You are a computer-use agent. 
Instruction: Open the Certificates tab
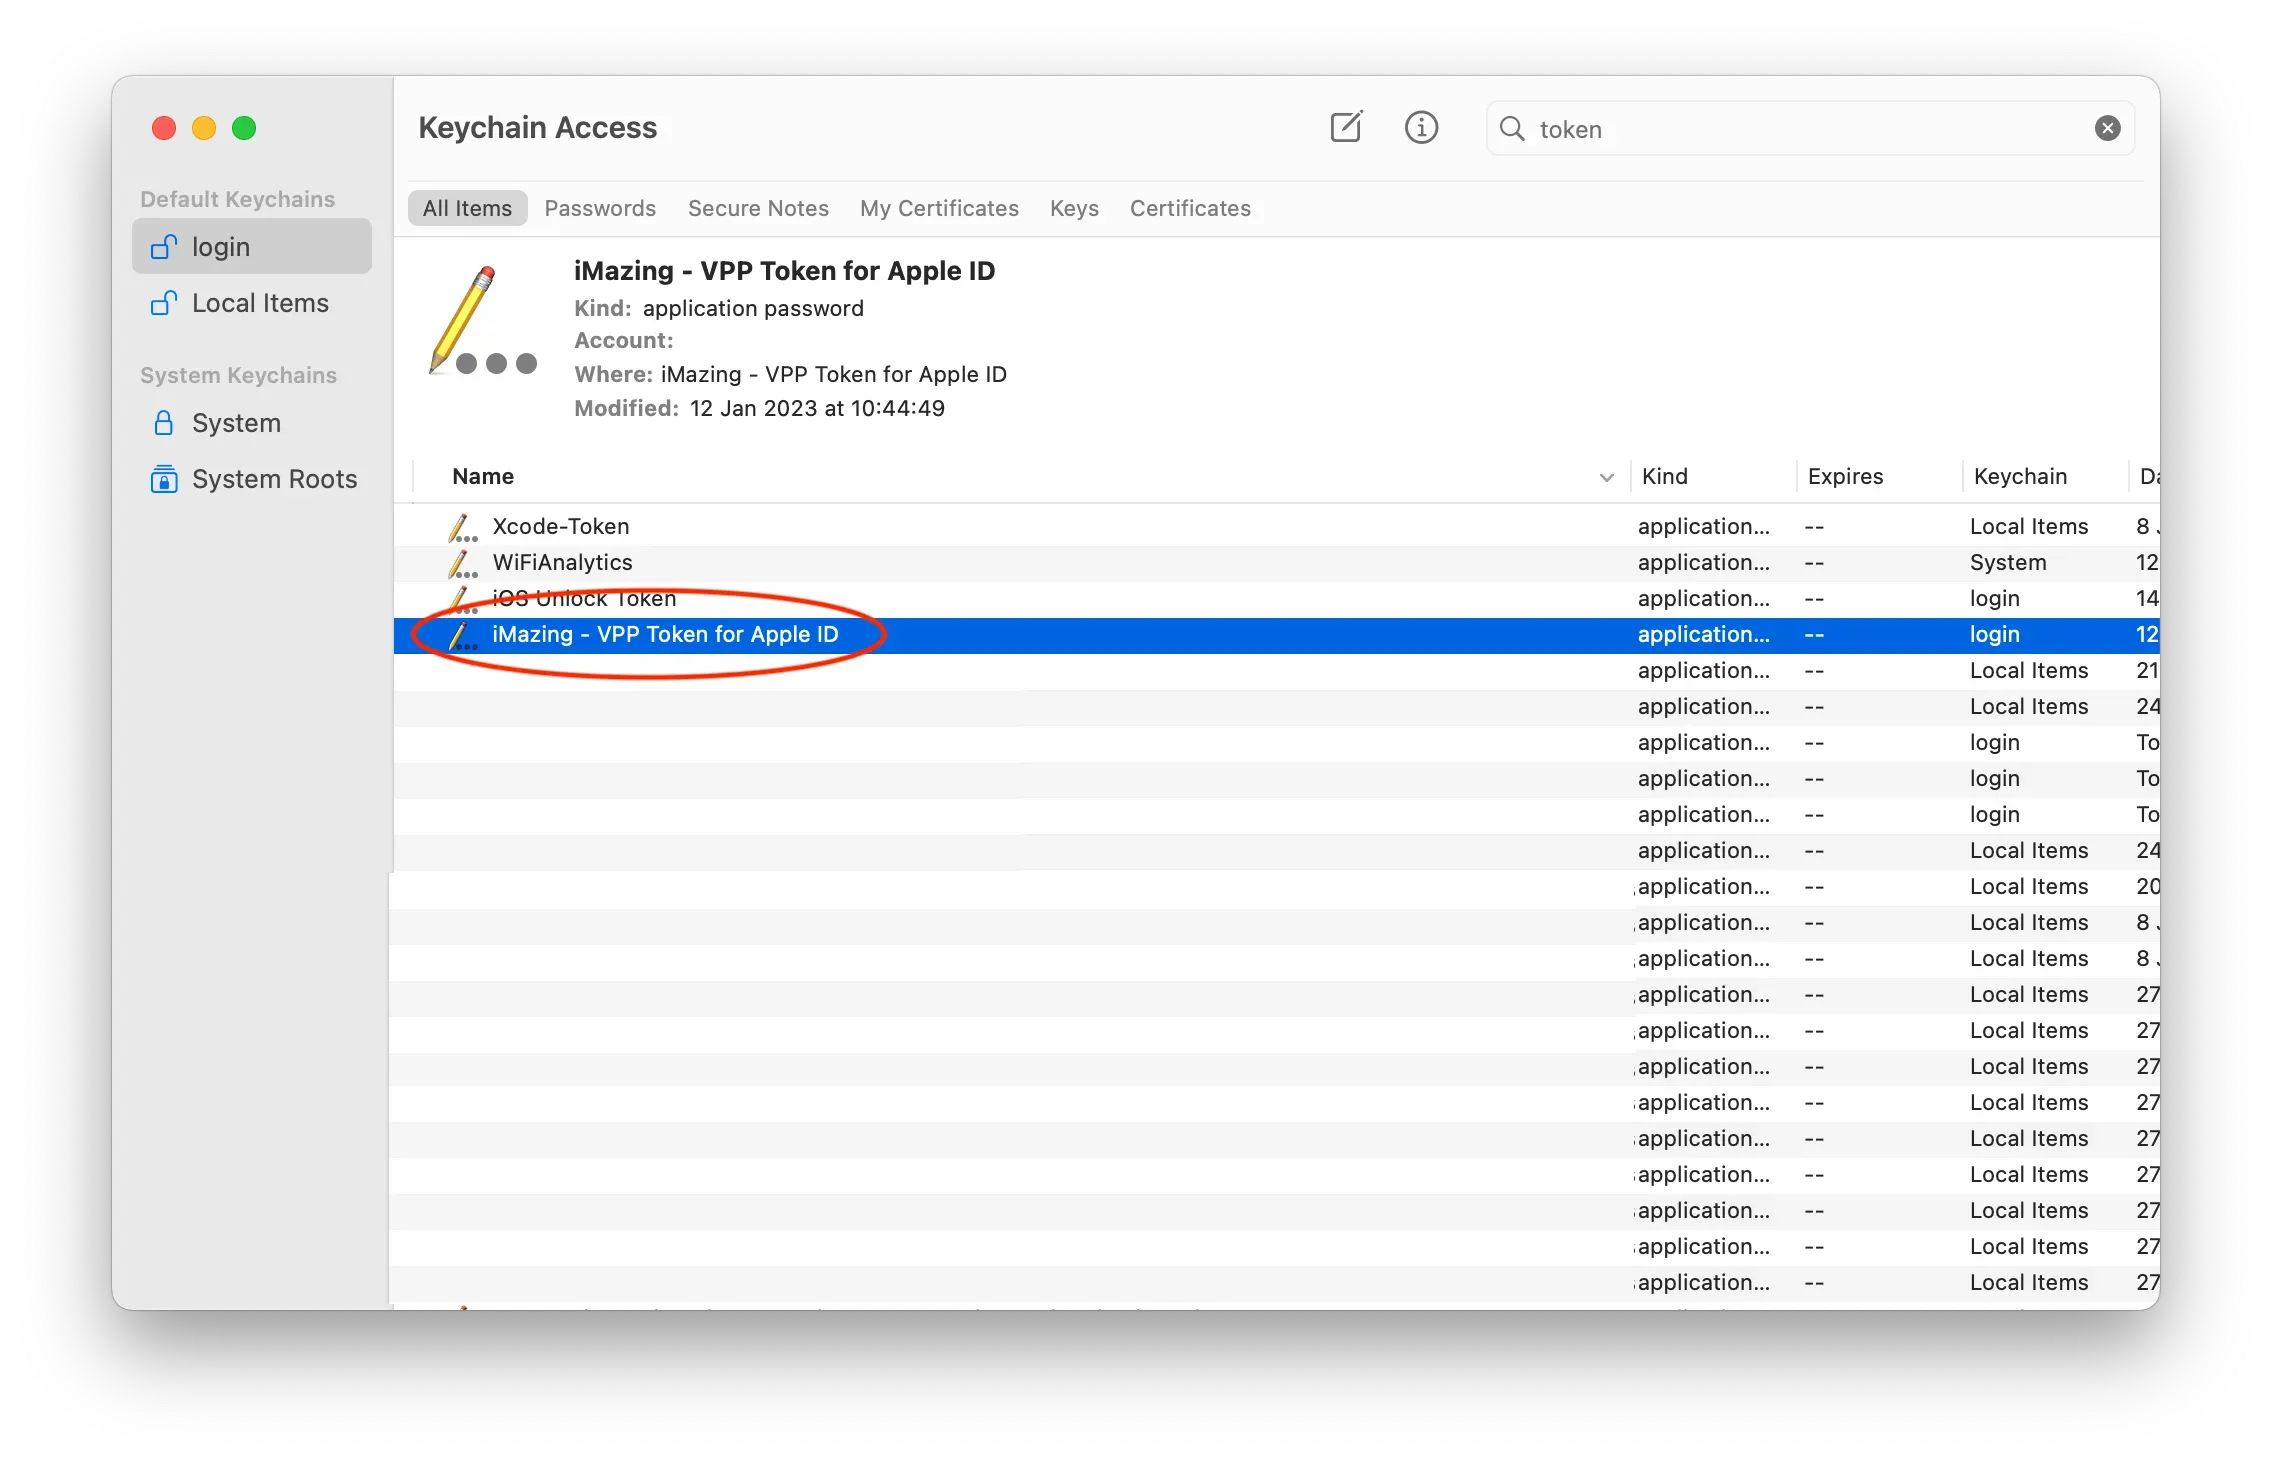pyautogui.click(x=1189, y=208)
